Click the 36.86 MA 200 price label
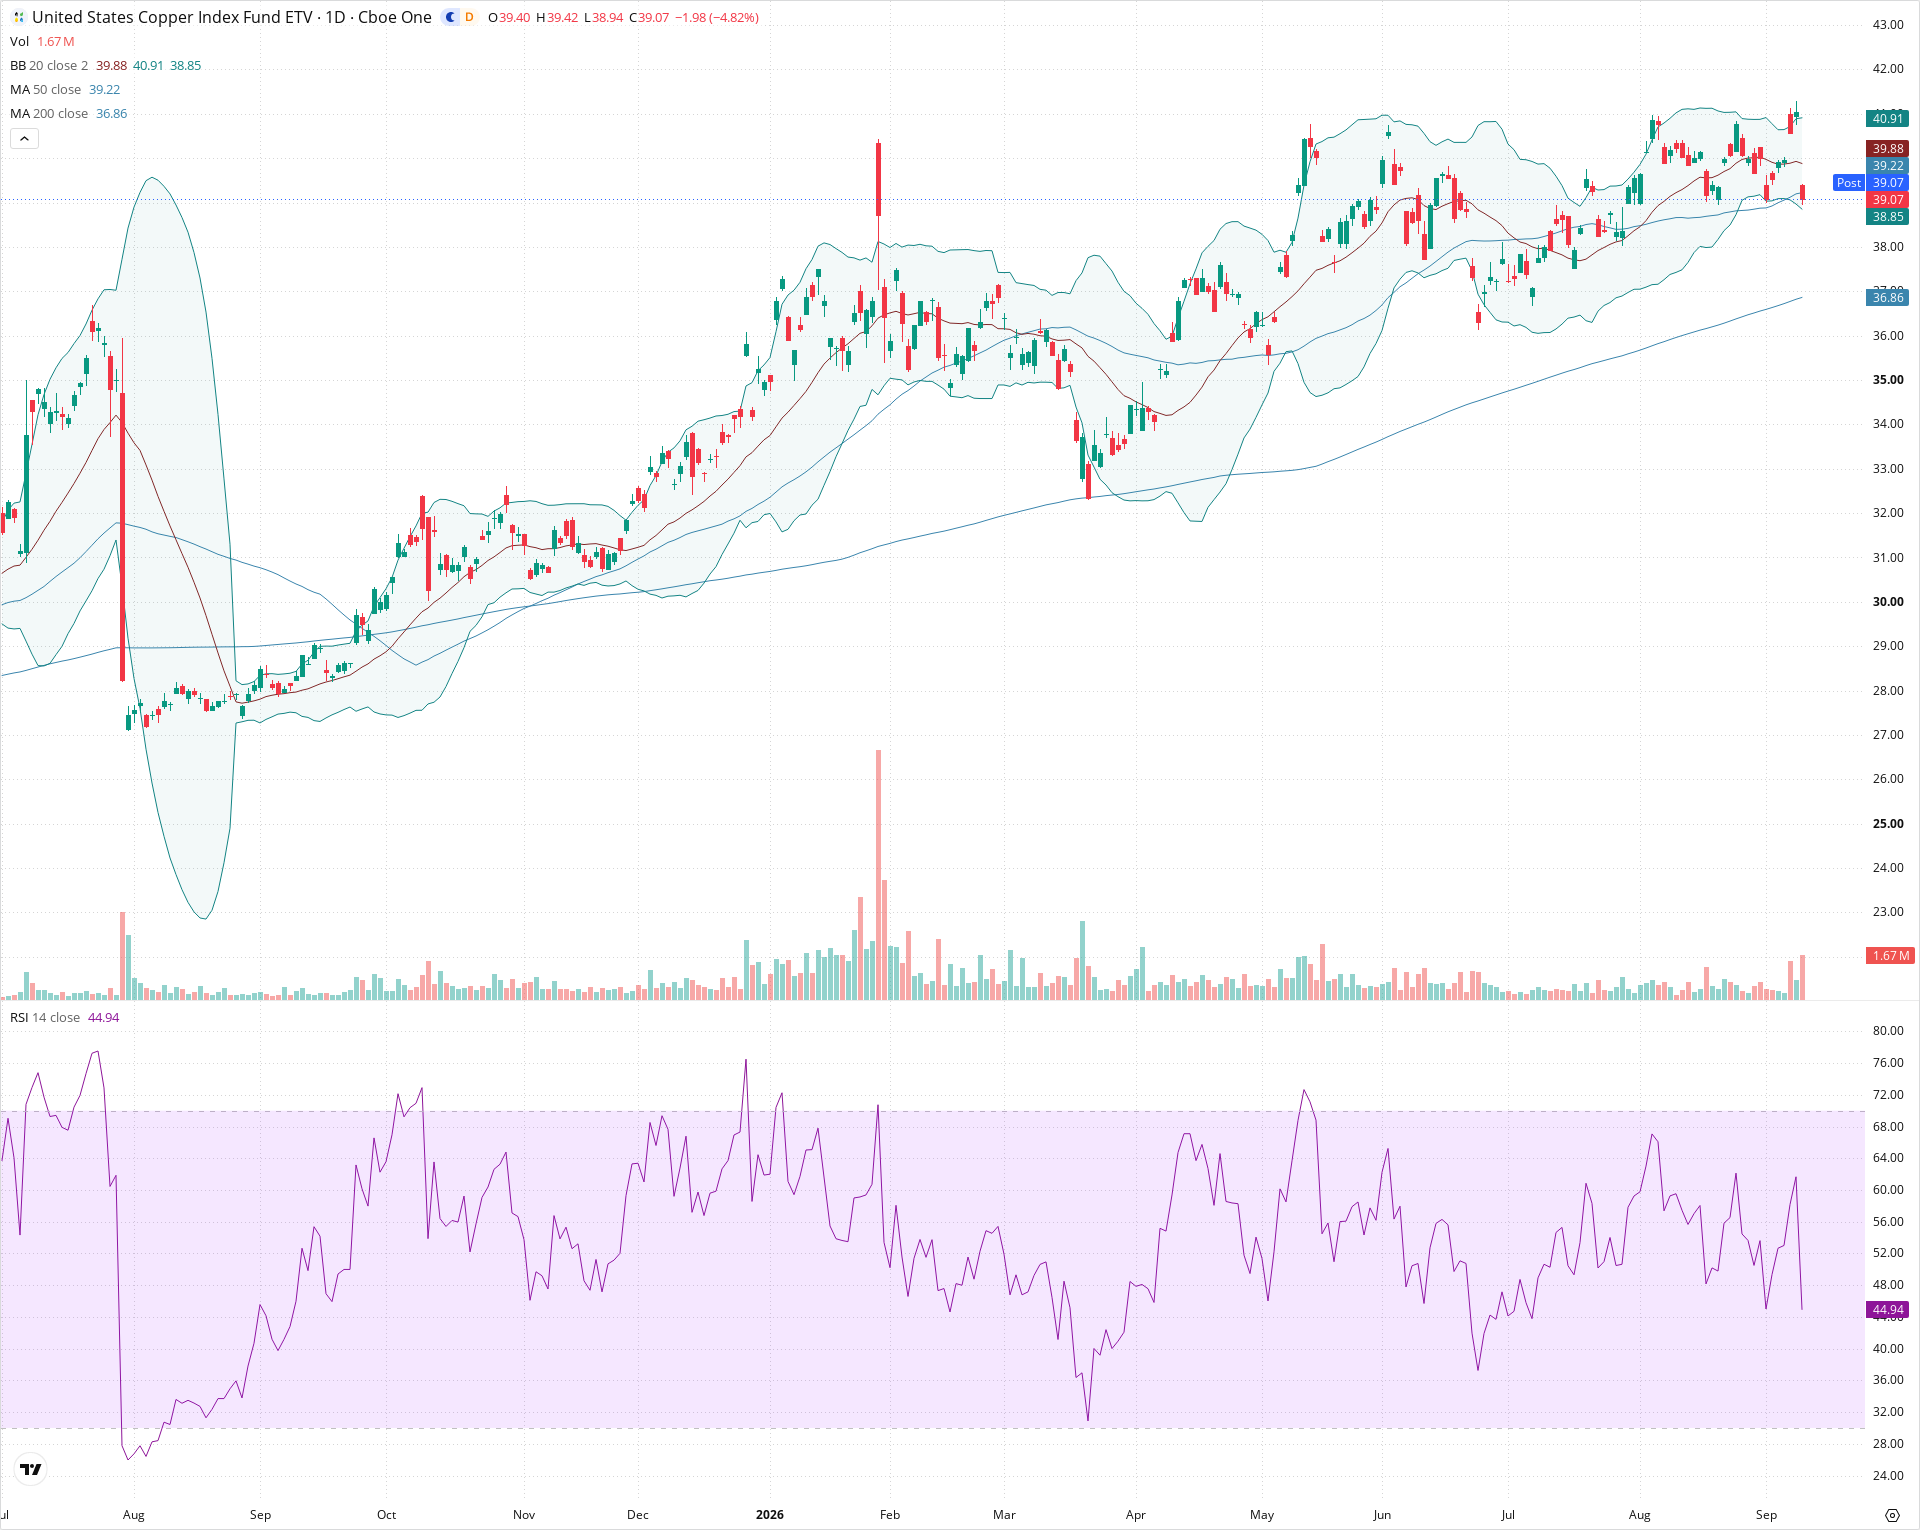 point(1888,298)
